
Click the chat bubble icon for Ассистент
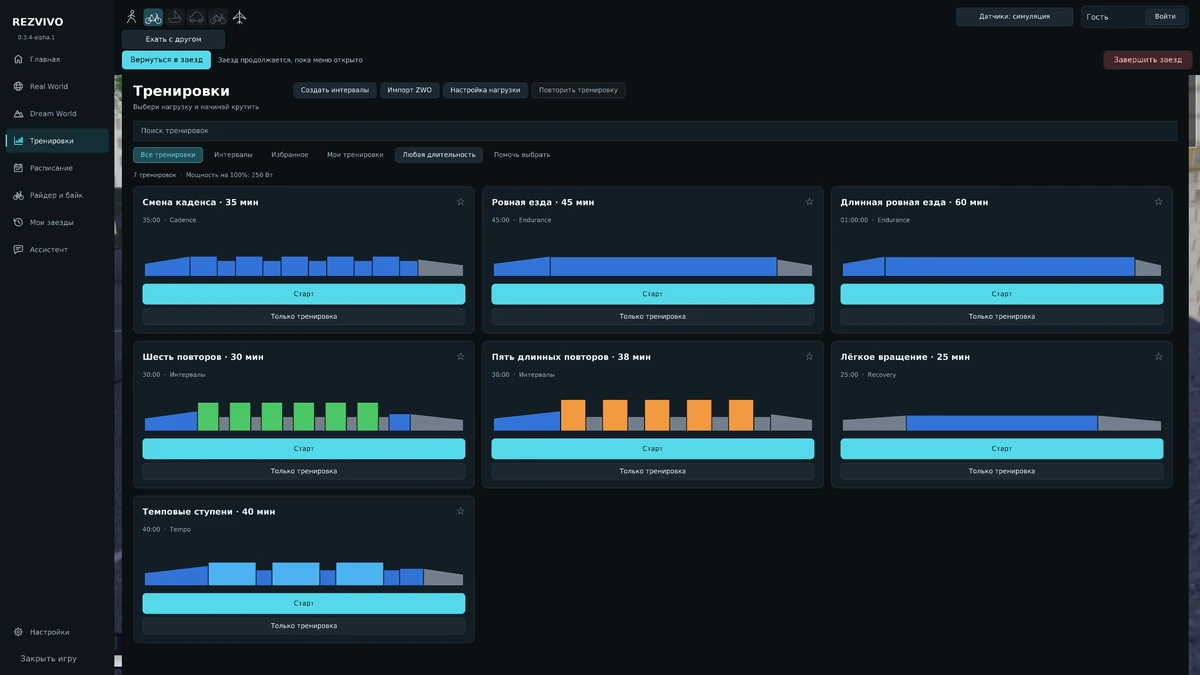point(18,249)
